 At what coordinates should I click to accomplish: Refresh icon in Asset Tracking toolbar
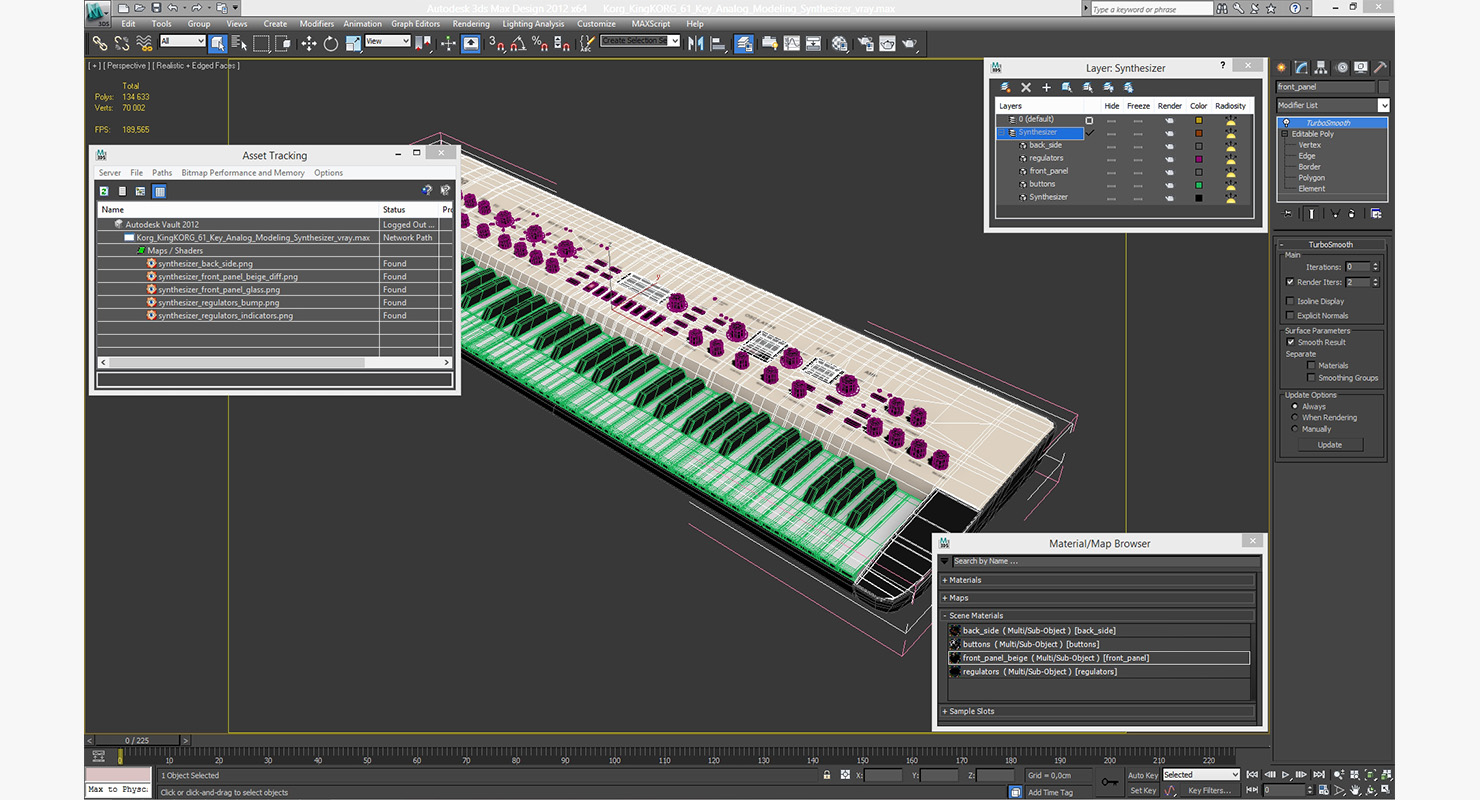tap(103, 190)
